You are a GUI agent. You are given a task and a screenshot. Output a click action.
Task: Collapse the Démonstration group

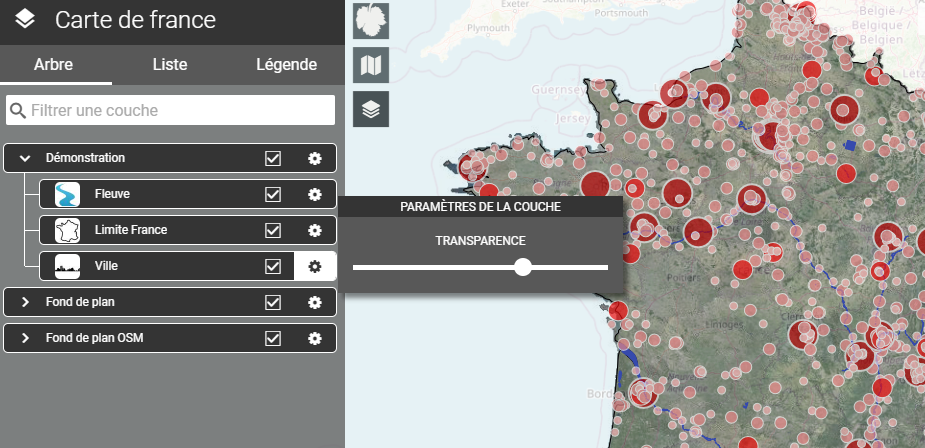[25, 158]
